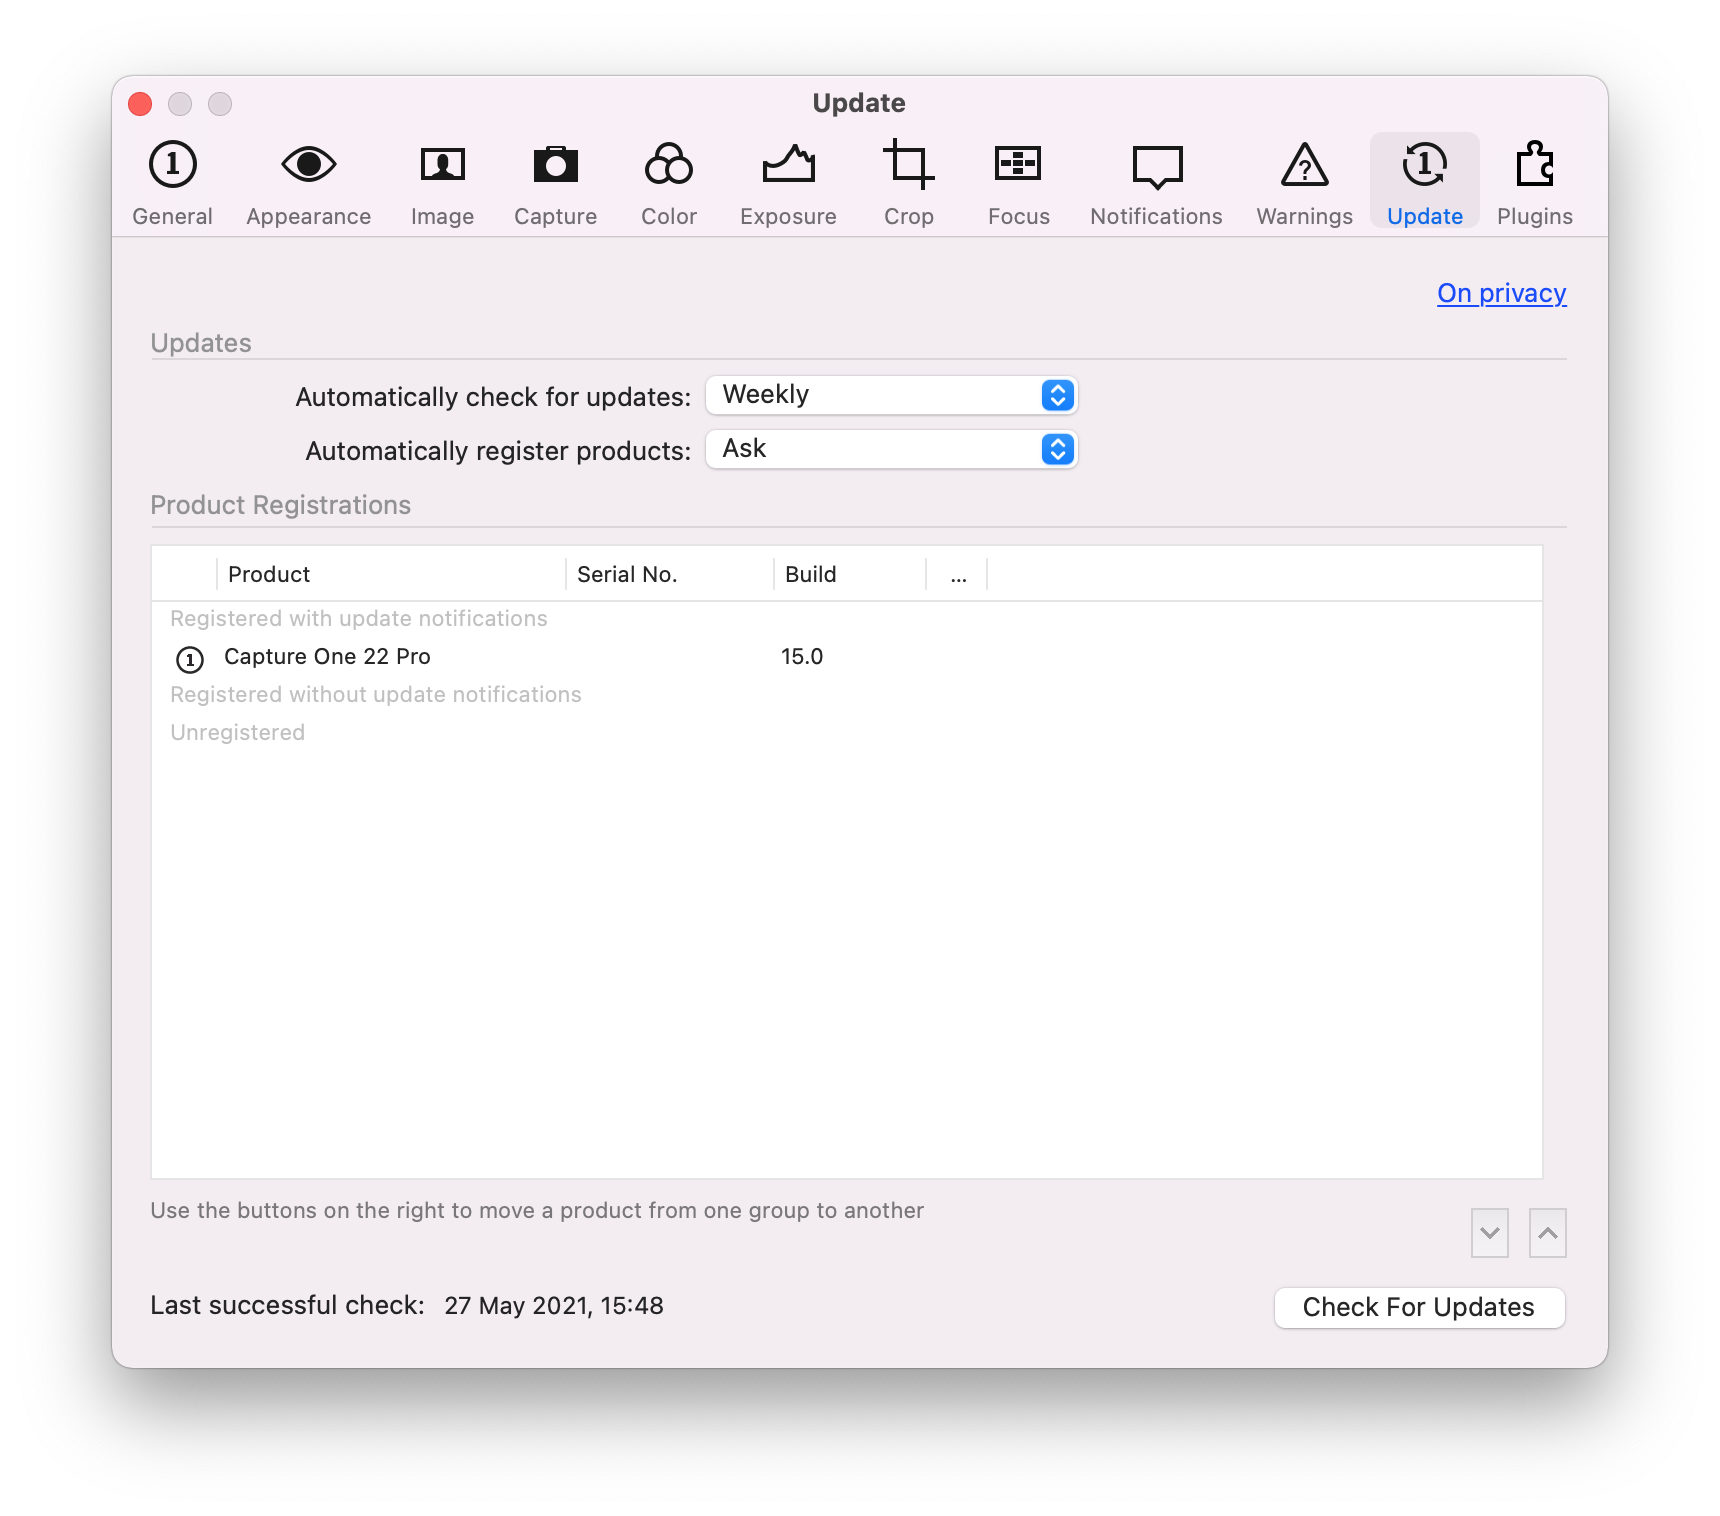Move product down with down-arrow button

point(1490,1233)
